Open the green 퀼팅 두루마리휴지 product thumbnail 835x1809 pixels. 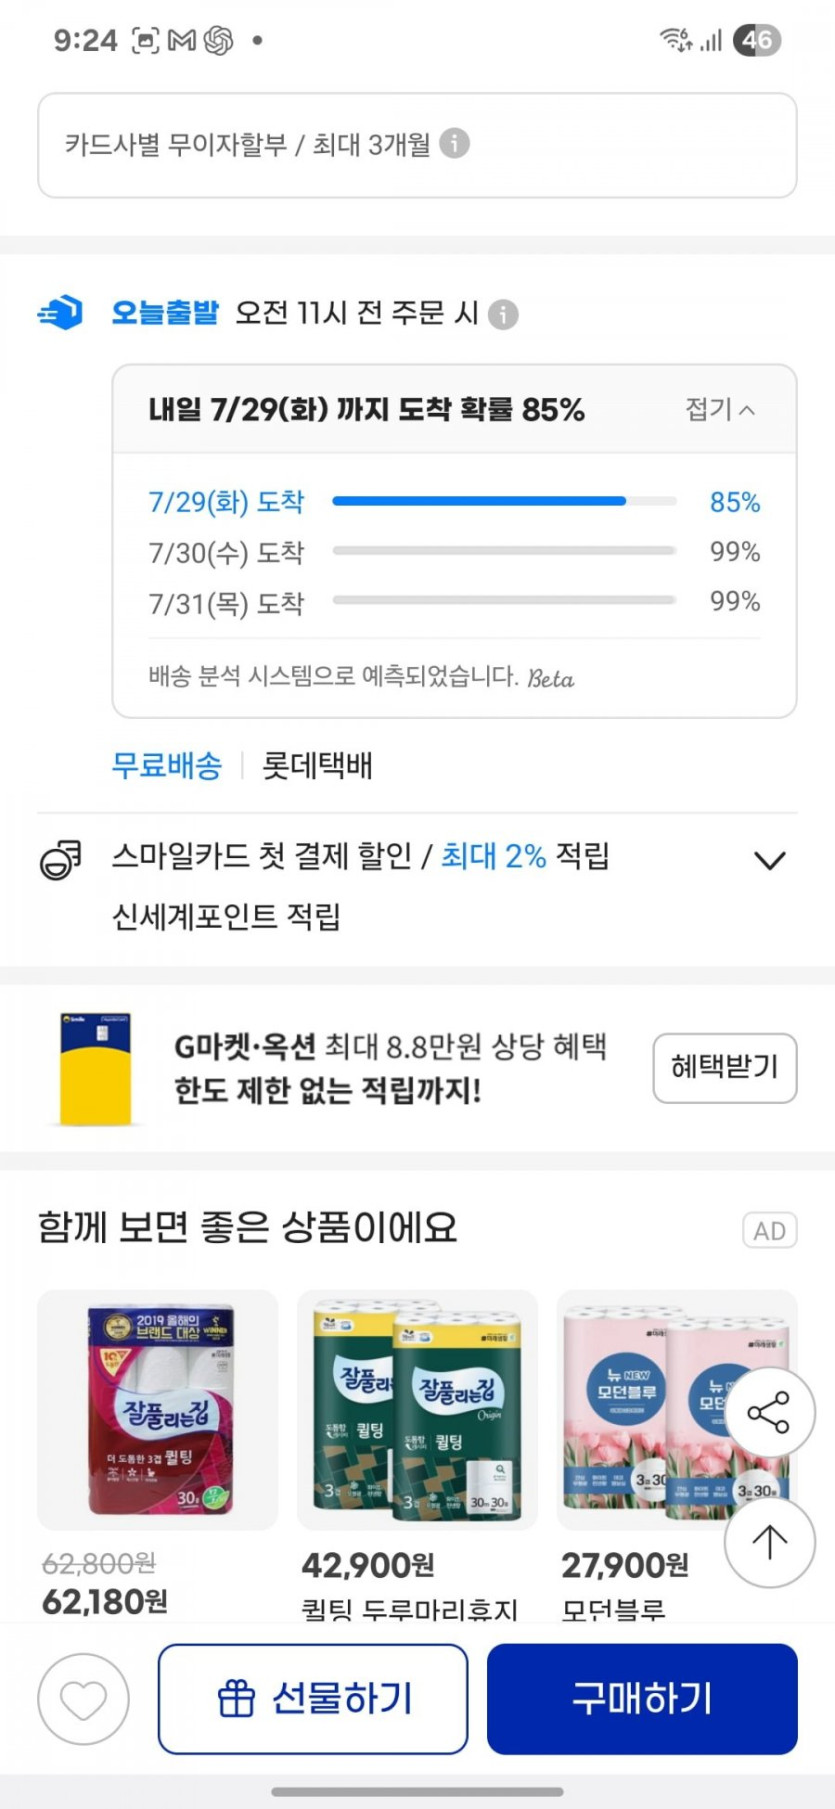pos(417,1410)
